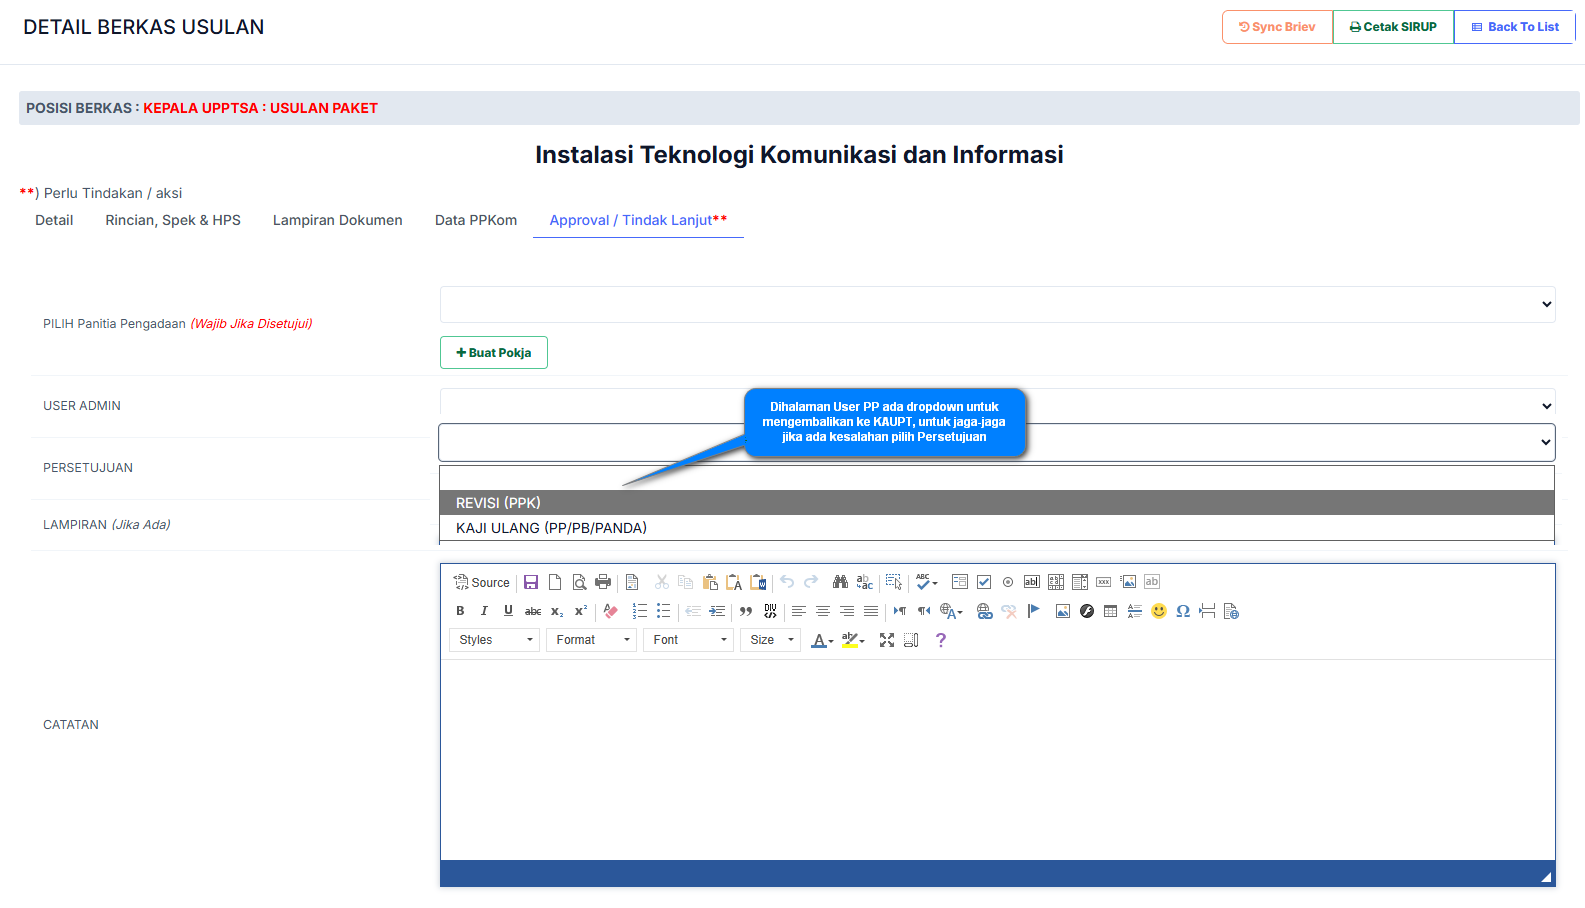Switch to the Lampiran Dokumen tab
1585x908 pixels.
337,220
